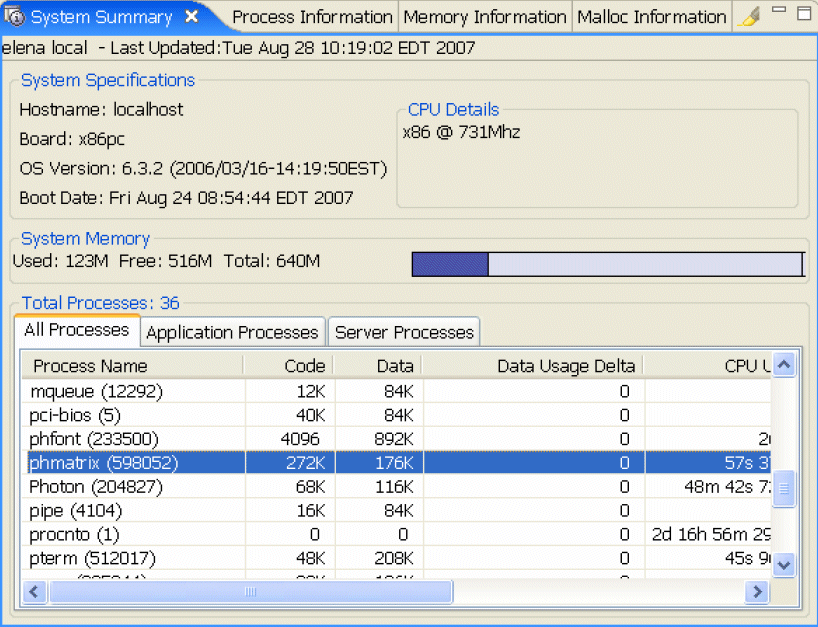Click the System Summary view icon

tap(15, 16)
